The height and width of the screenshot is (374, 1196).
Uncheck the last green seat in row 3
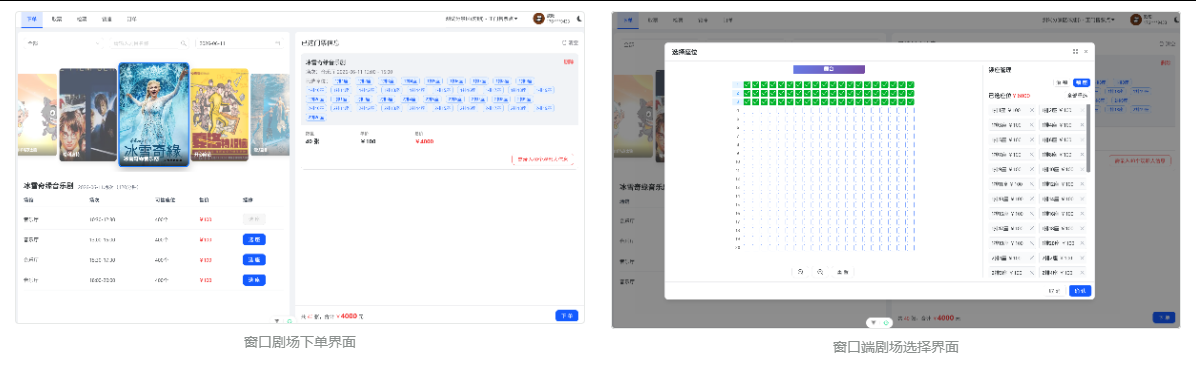pos(911,102)
